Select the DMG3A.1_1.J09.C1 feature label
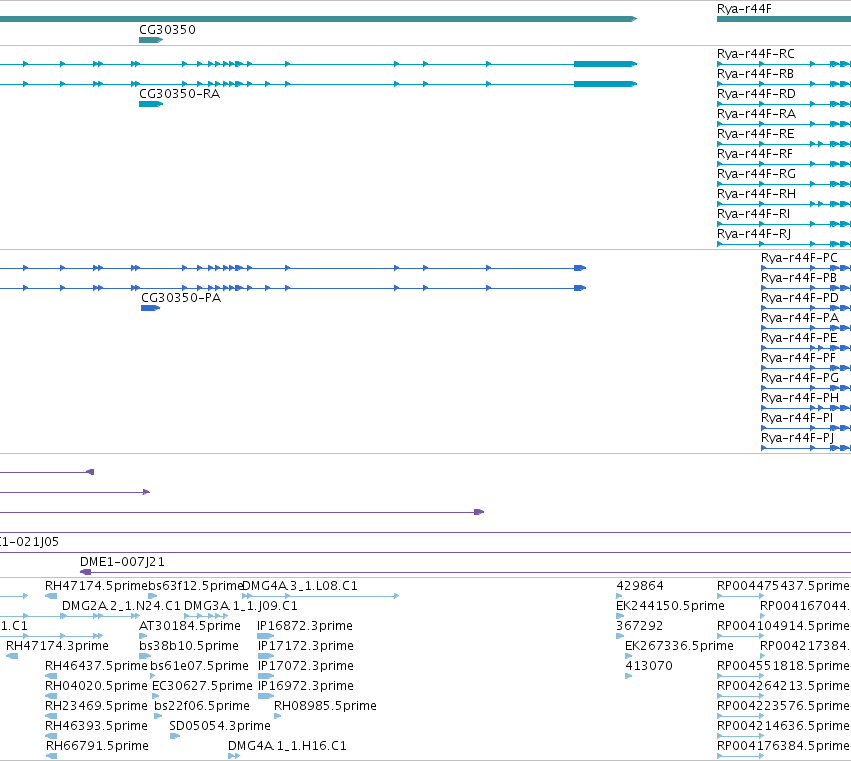 [x=240, y=606]
